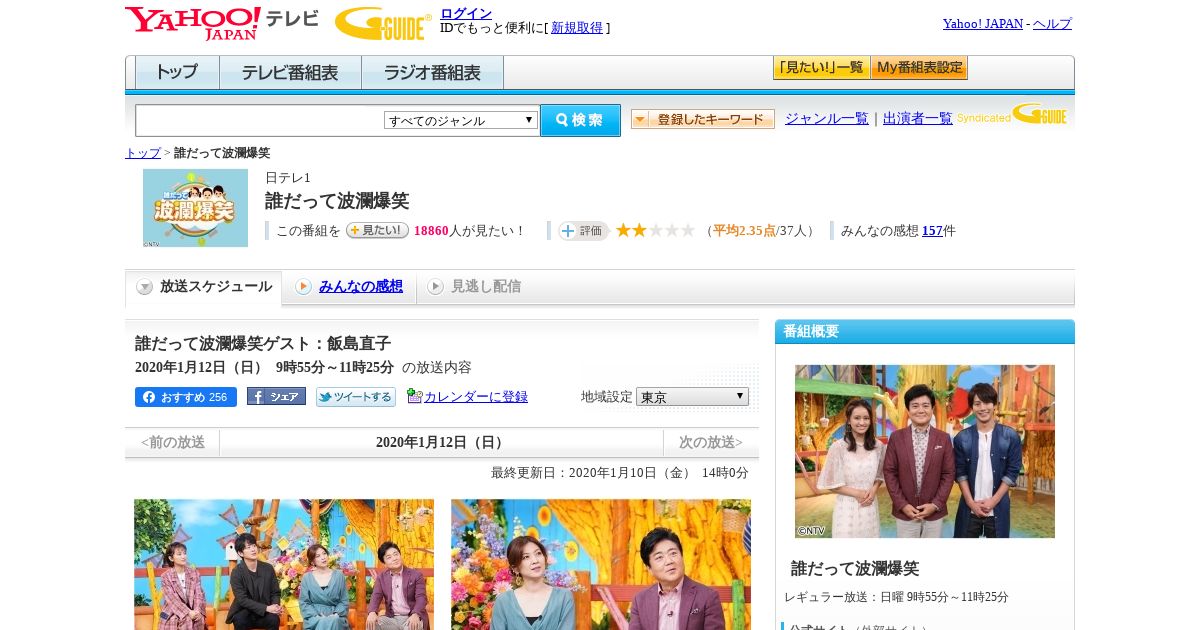
Task: Click the トップ breadcrumb link
Action: pyautogui.click(x=143, y=153)
